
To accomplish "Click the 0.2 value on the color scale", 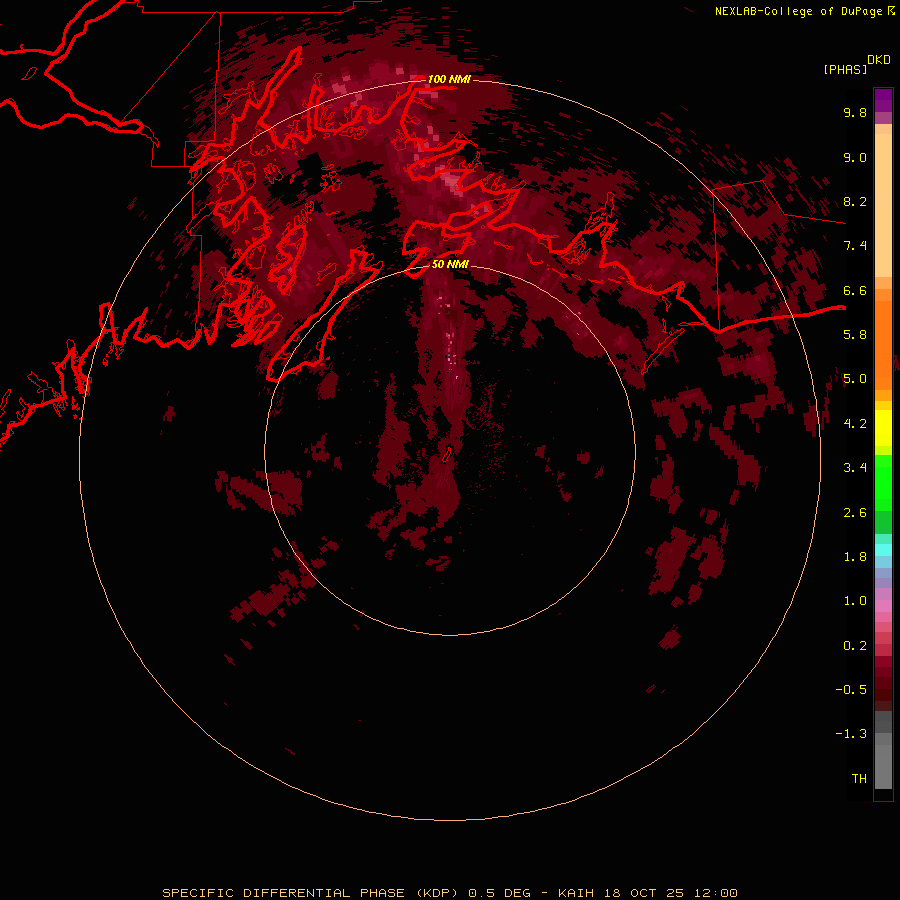I will [x=855, y=646].
